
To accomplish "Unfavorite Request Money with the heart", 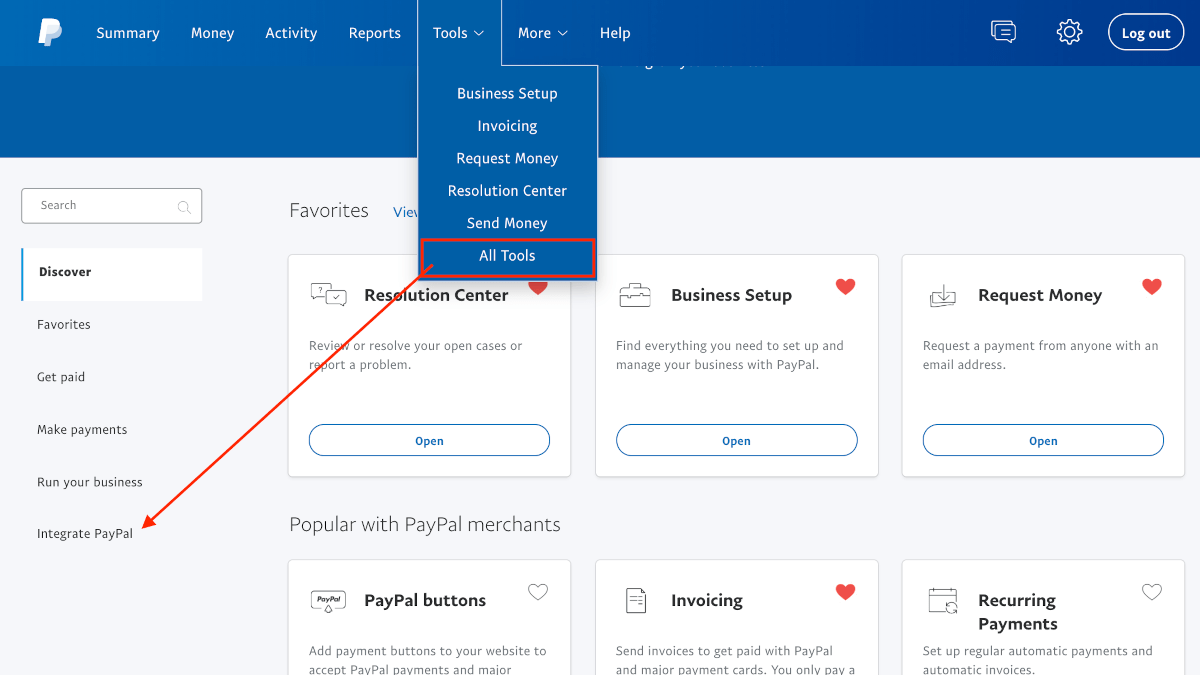I will tap(1152, 287).
